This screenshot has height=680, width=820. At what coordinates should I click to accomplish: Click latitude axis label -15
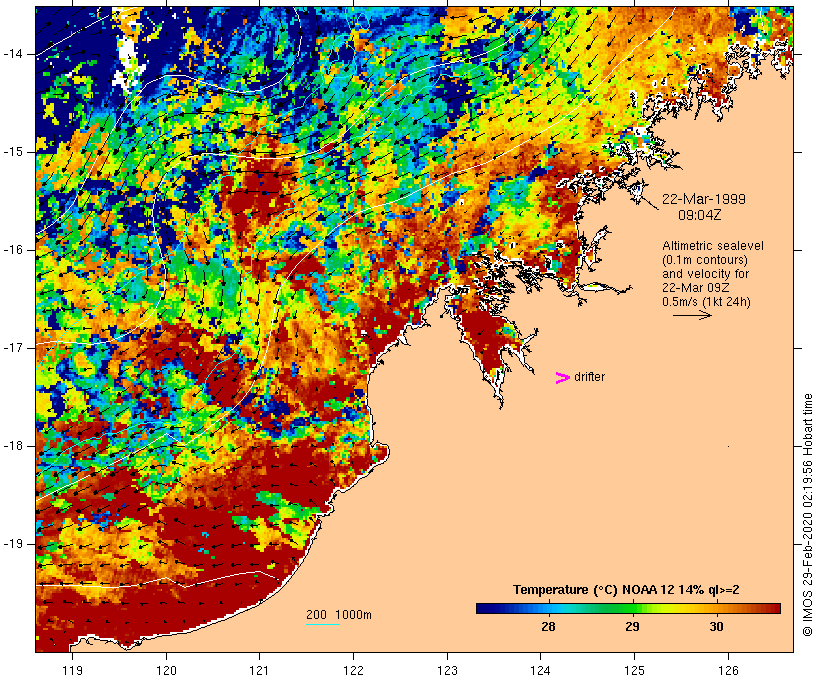click(13, 152)
